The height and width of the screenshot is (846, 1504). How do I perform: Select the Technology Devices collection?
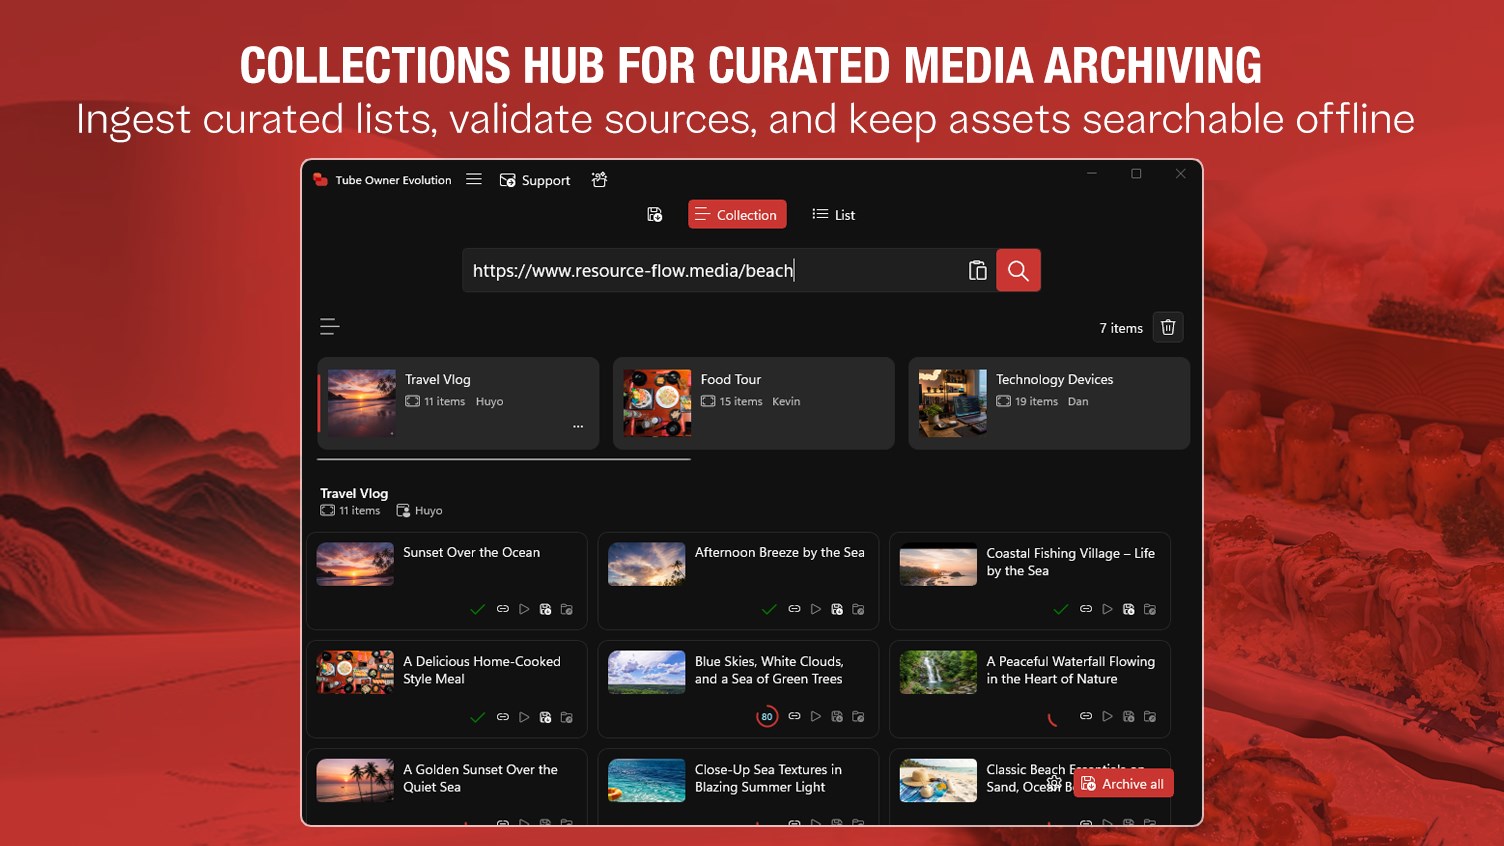click(1049, 403)
